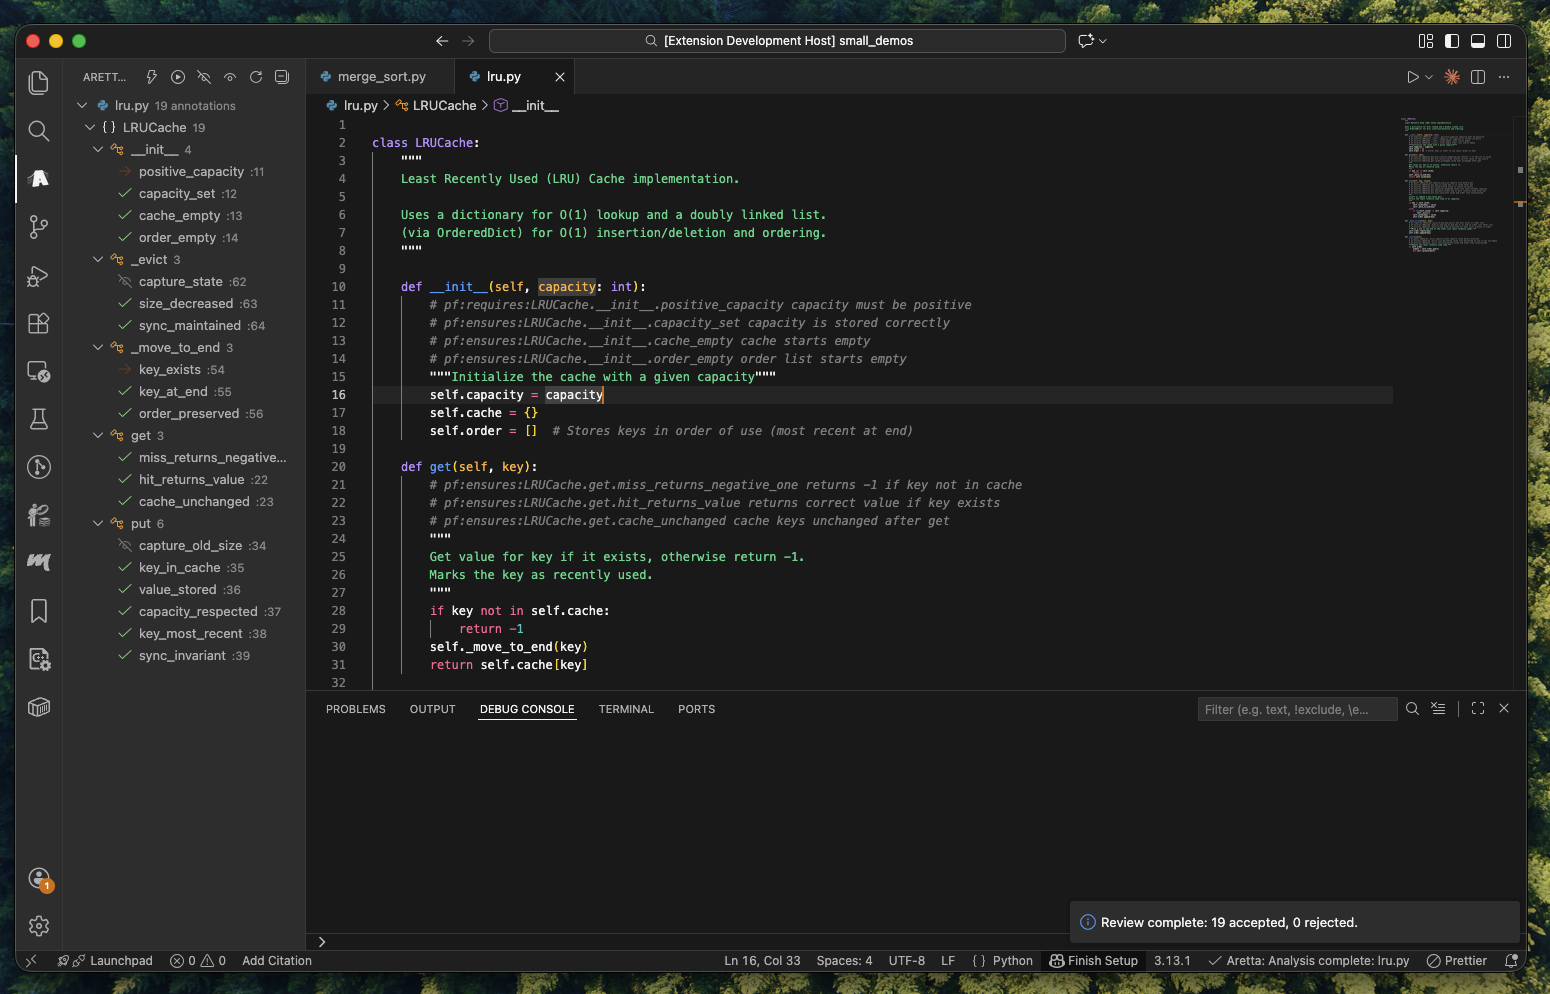Image resolution: width=1550 pixels, height=994 pixels.
Task: Open Source Control from the activity bar
Action: pos(39,227)
